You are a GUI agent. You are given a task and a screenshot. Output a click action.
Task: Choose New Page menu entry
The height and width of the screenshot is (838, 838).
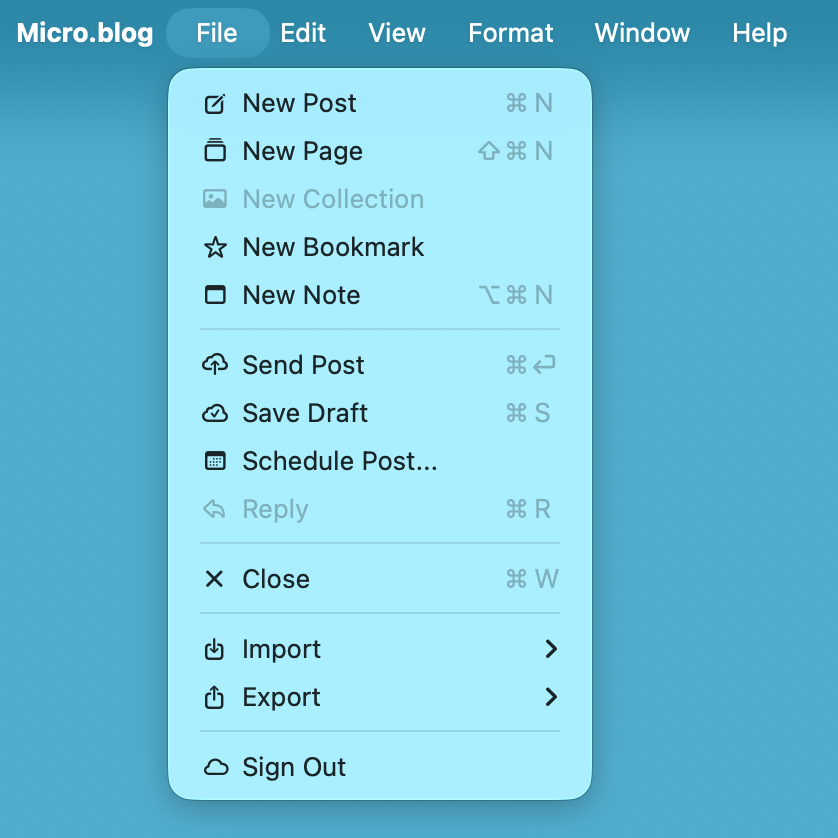[x=380, y=151]
